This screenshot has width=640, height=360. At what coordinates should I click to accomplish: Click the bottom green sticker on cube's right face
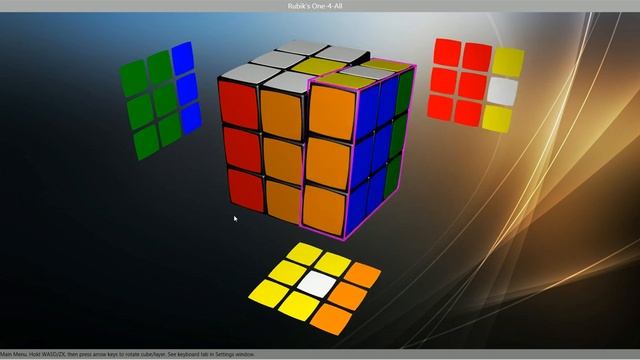[x=393, y=177]
